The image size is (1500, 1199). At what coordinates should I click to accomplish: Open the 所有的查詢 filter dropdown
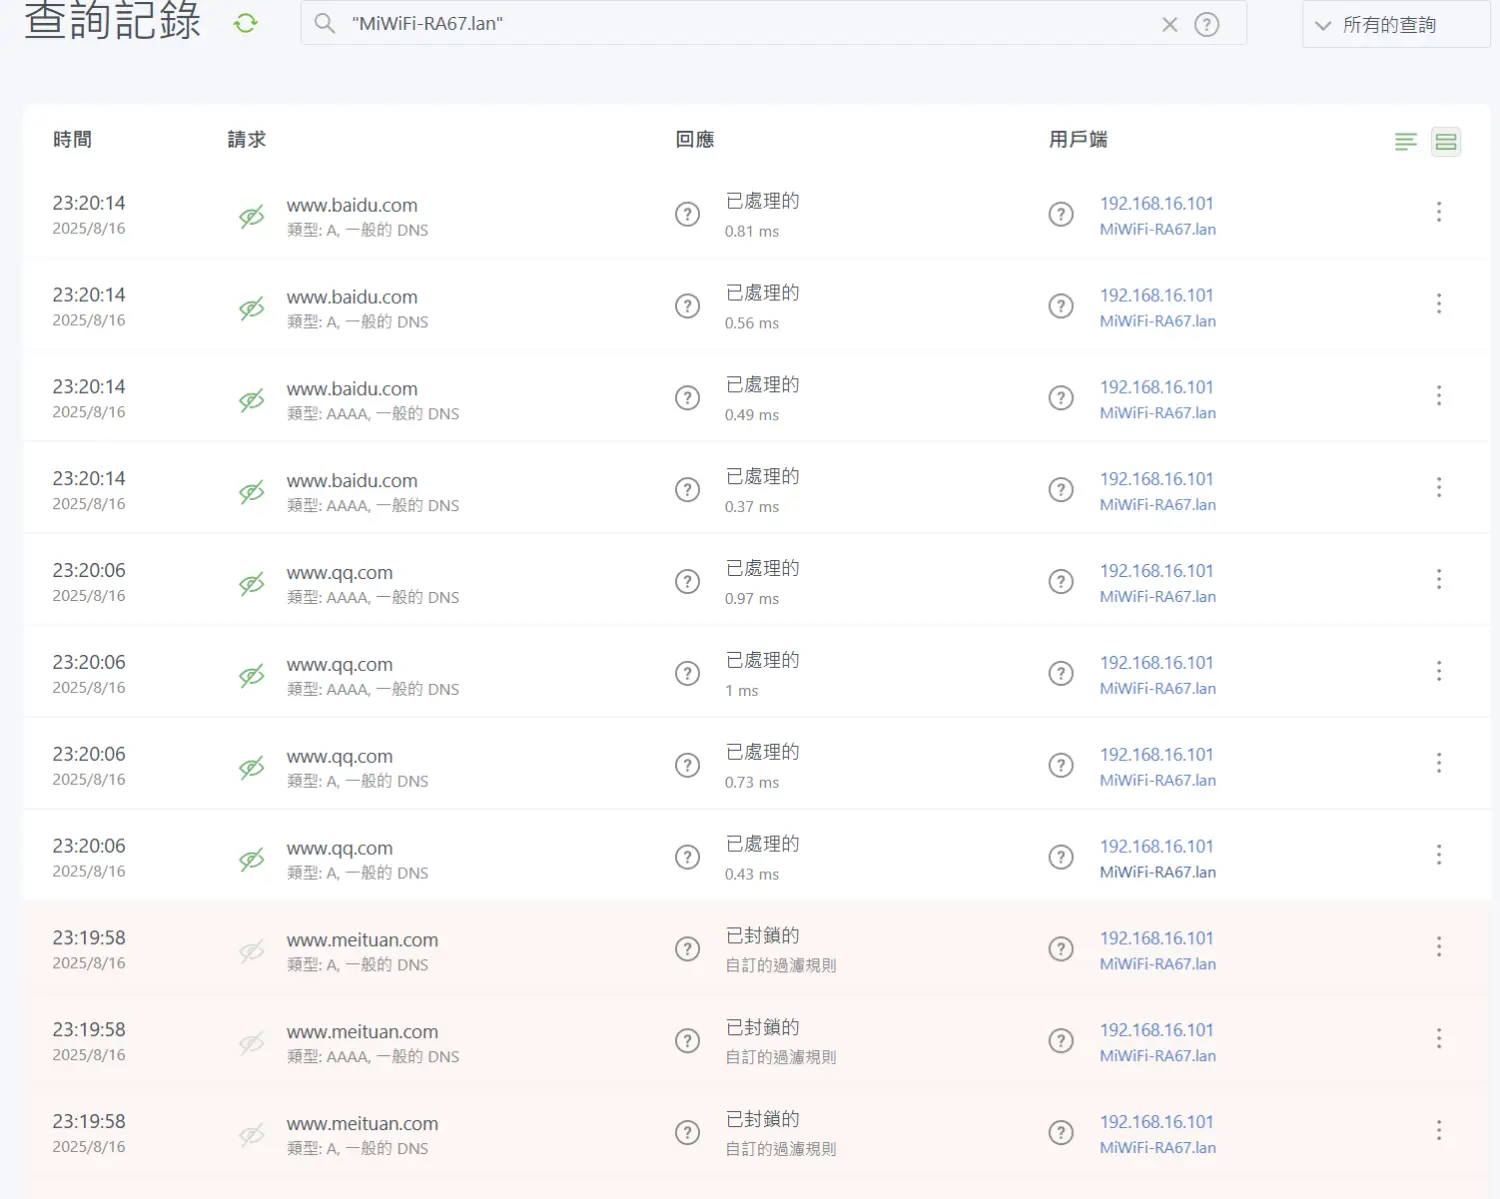1396,24
